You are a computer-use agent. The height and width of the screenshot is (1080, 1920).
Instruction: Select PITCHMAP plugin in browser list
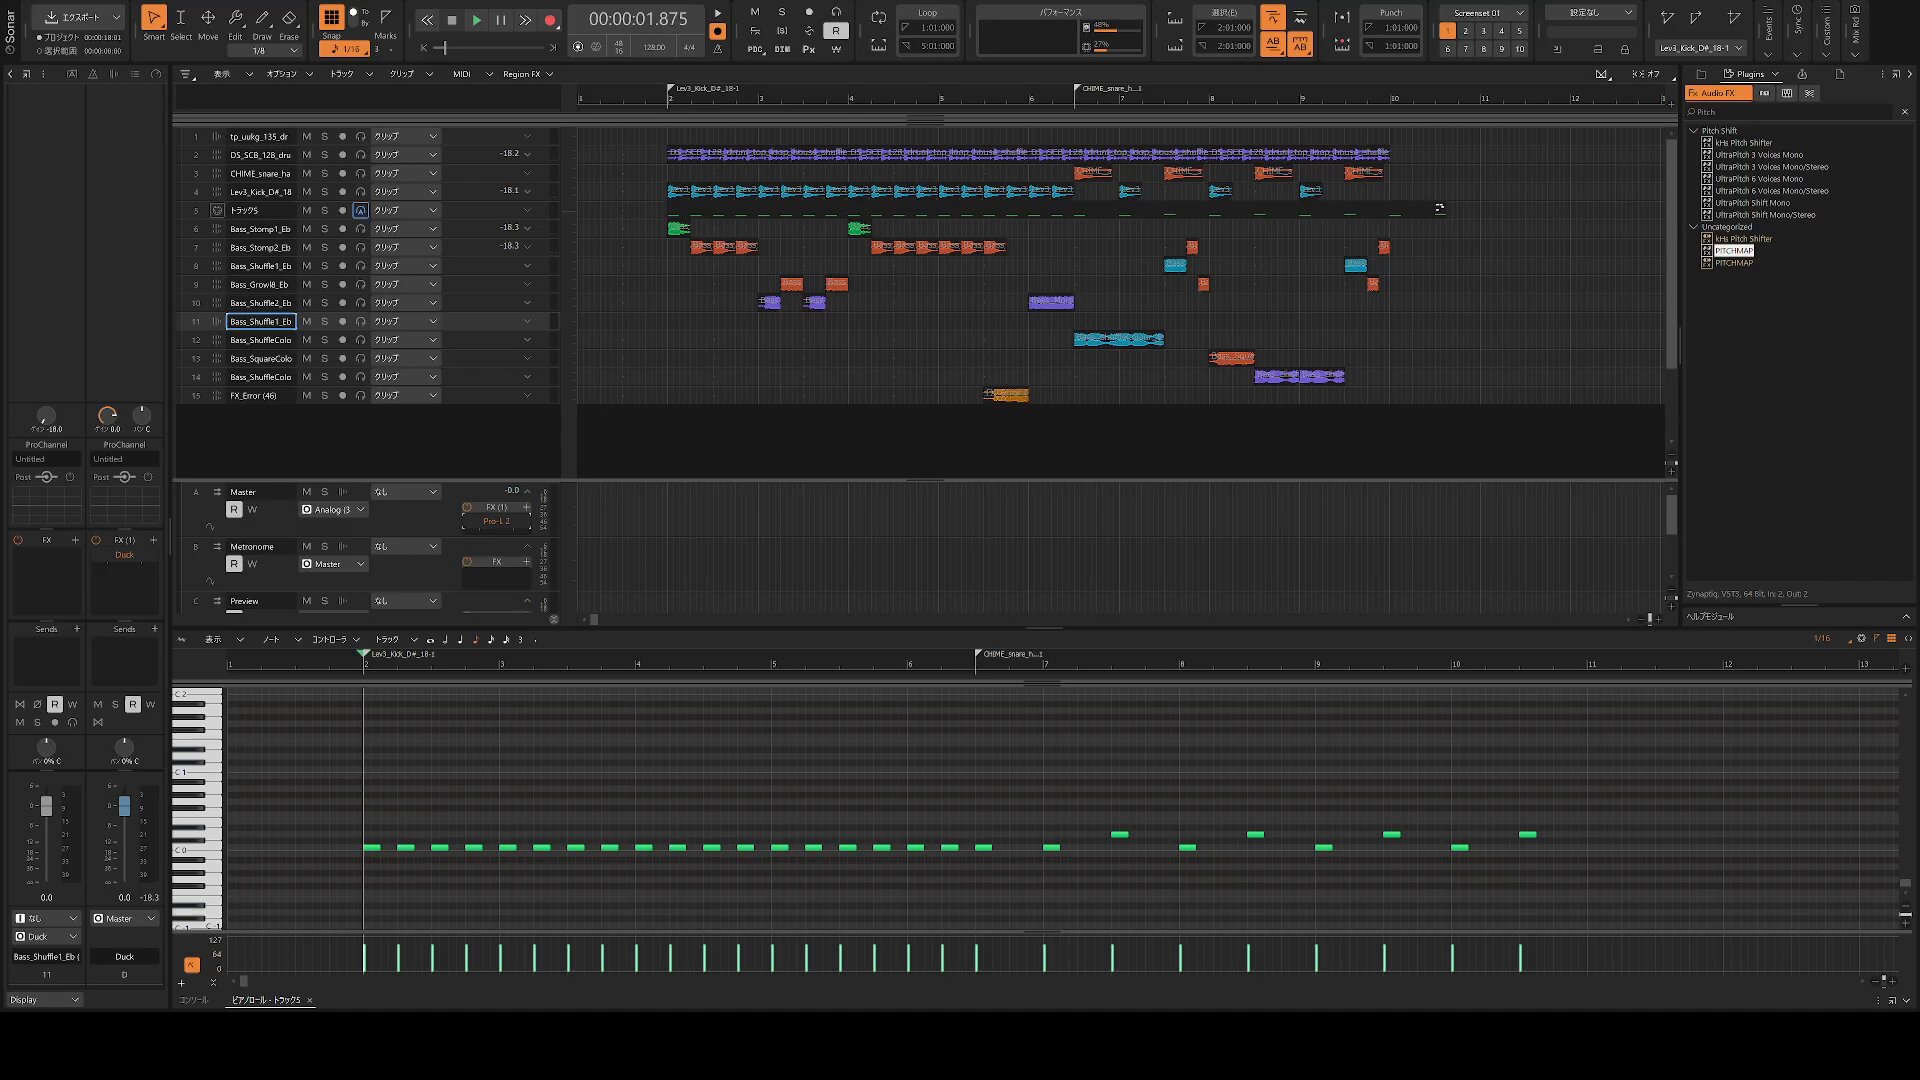coord(1733,251)
